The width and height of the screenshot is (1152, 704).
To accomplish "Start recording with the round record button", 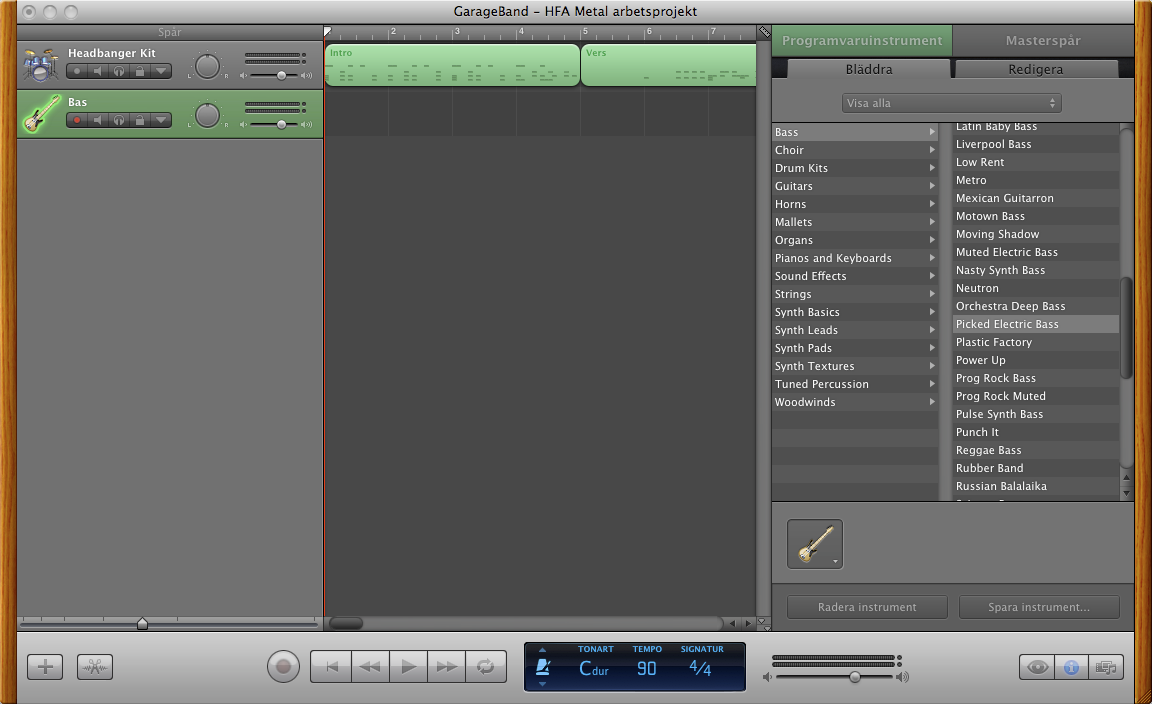I will click(283, 667).
